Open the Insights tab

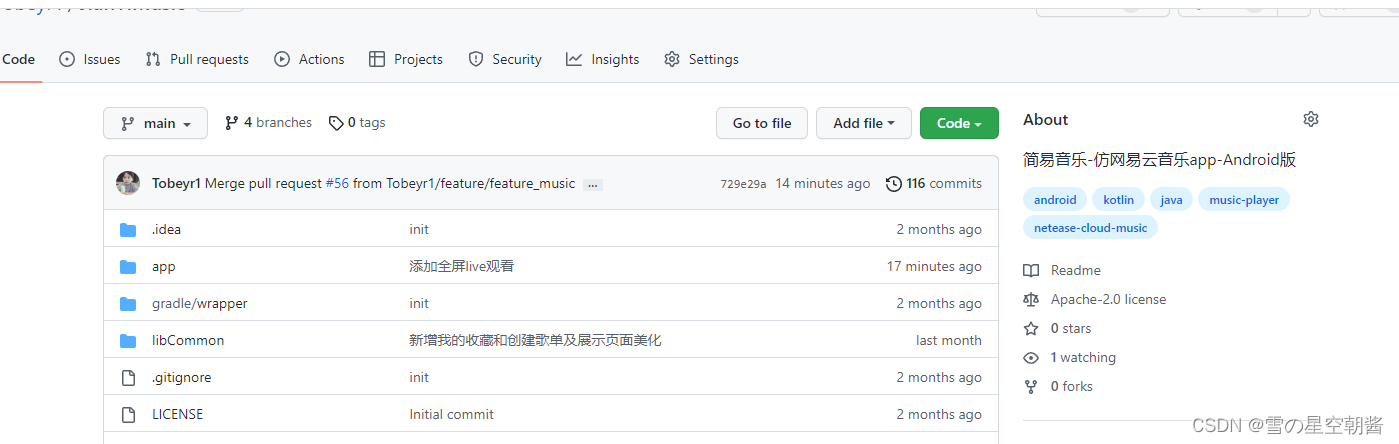[x=602, y=60]
